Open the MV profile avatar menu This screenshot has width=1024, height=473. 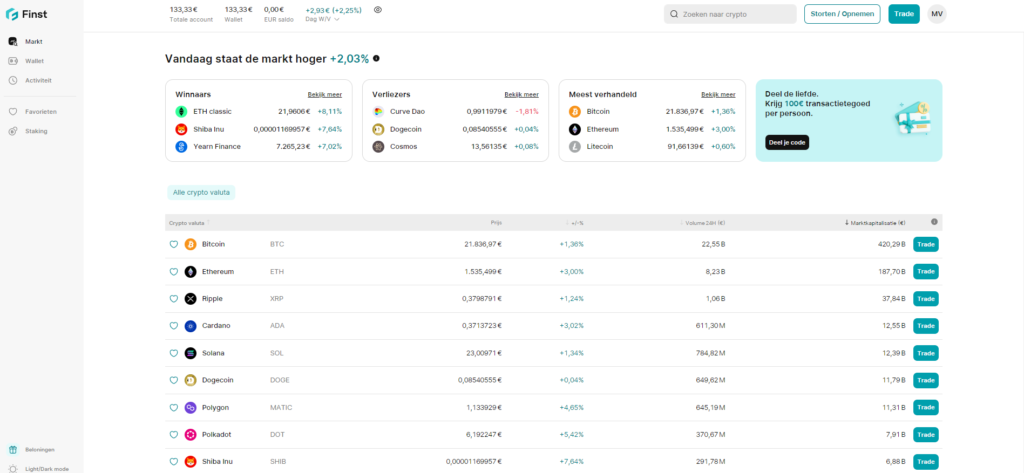click(x=936, y=14)
